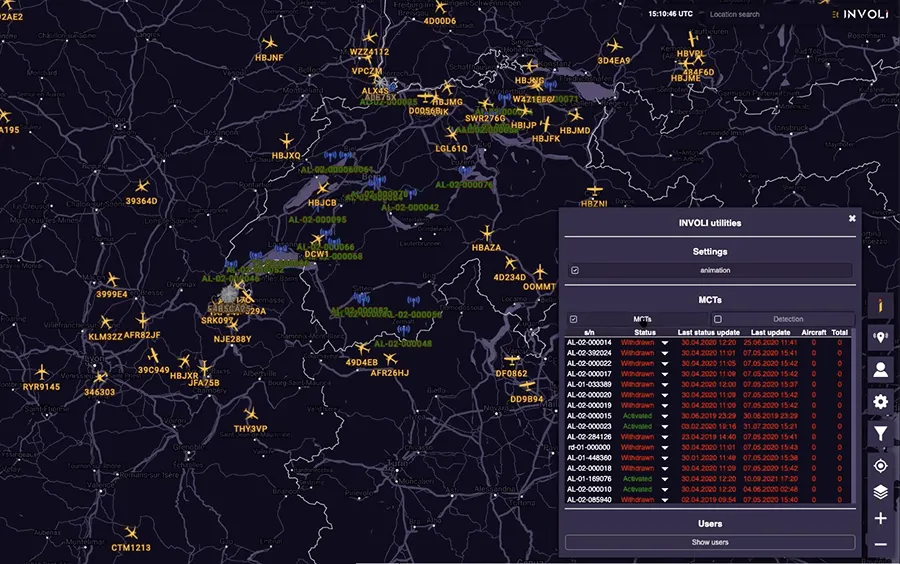The image size is (900, 564).
Task: Select aircraft 3D4EA9 on the map
Action: coord(615,45)
